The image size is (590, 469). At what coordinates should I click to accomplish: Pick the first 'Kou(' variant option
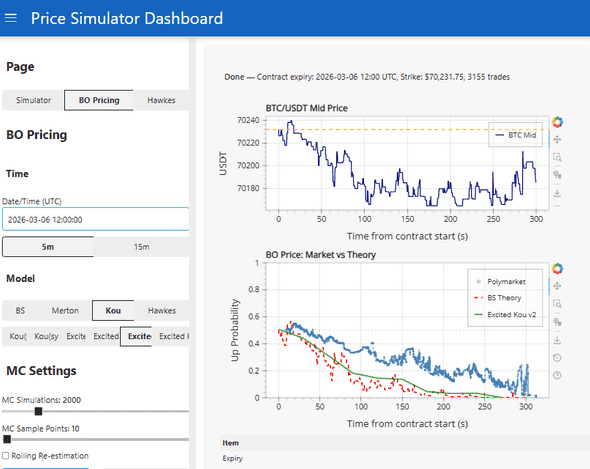click(x=17, y=336)
